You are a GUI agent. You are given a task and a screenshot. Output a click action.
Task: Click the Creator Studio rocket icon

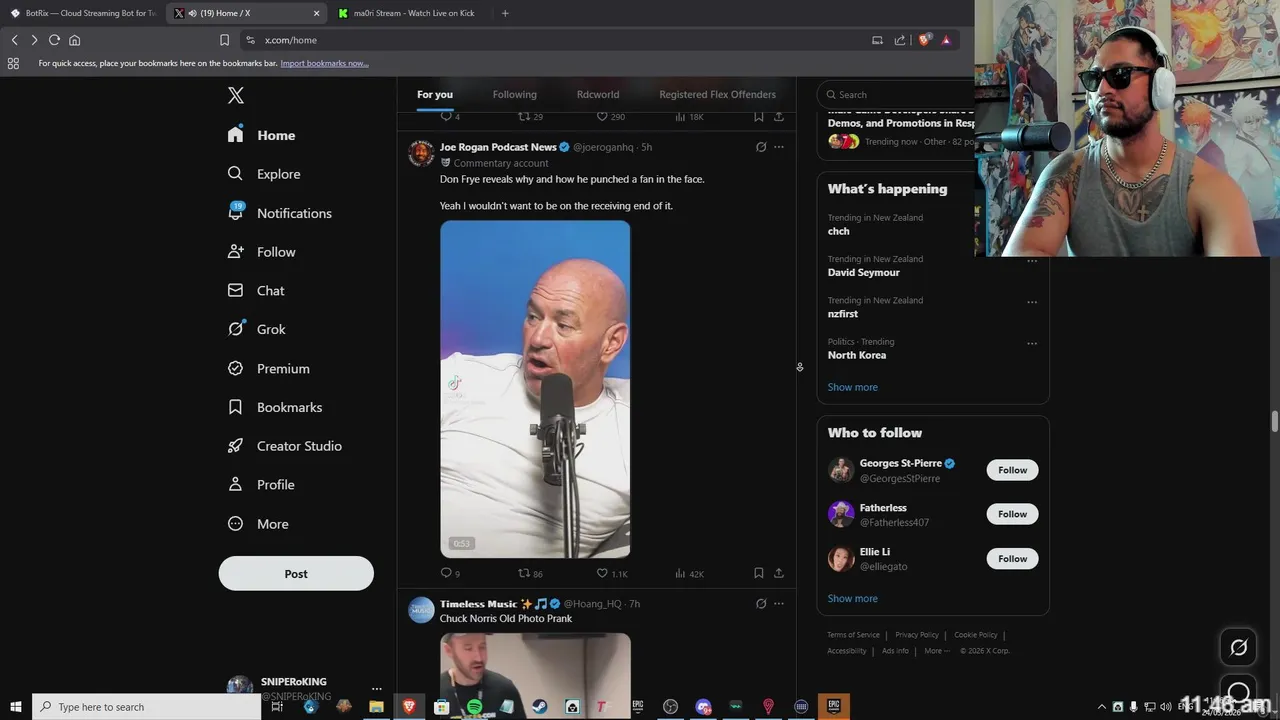pos(235,446)
